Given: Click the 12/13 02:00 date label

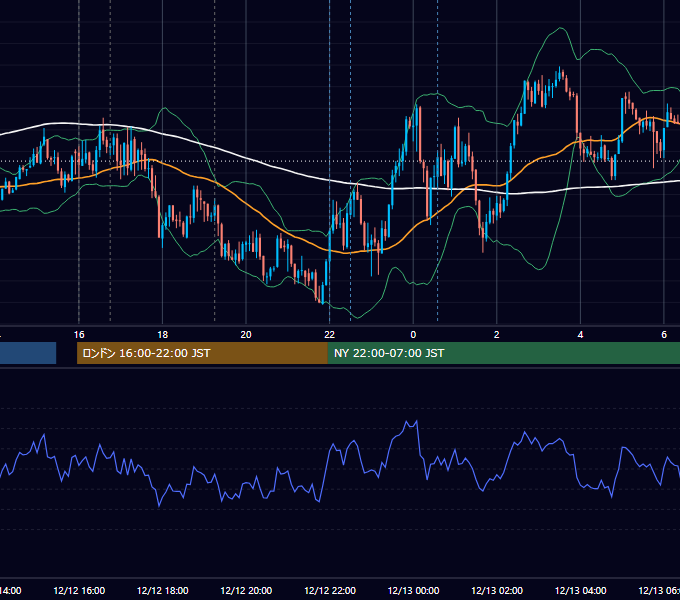Looking at the screenshot, I should (x=497, y=591).
